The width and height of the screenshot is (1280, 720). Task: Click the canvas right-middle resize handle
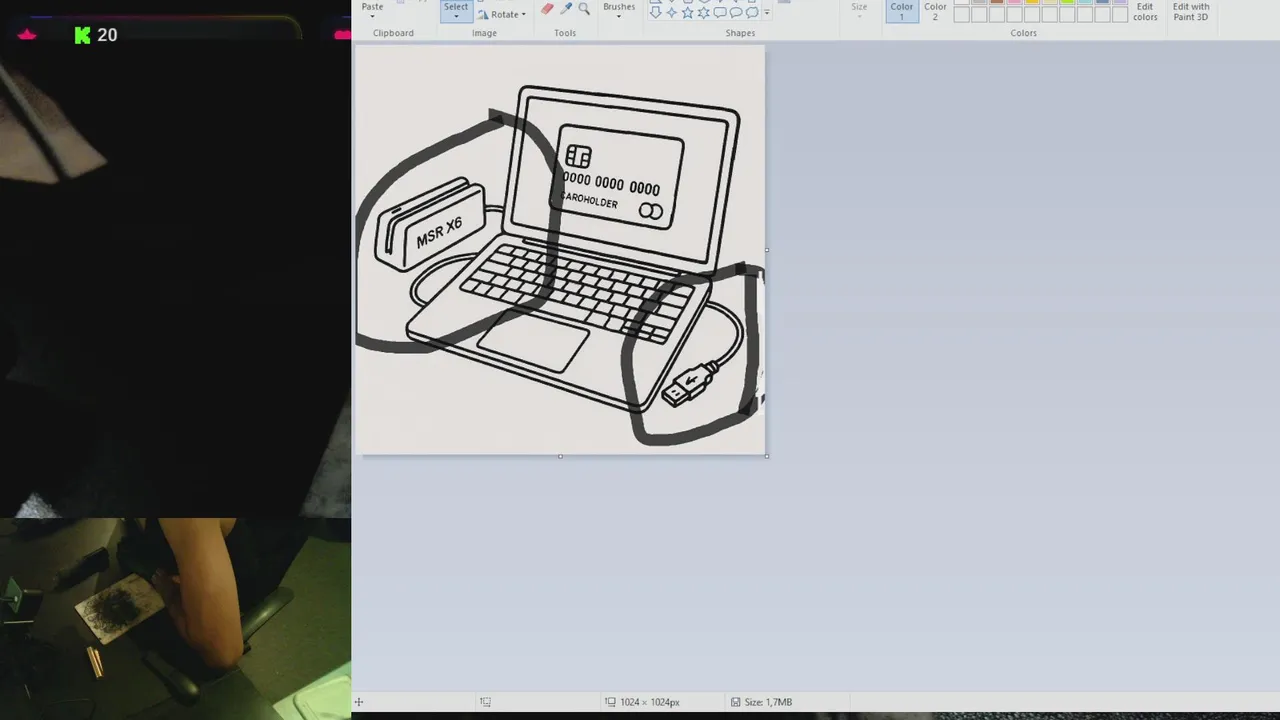767,250
